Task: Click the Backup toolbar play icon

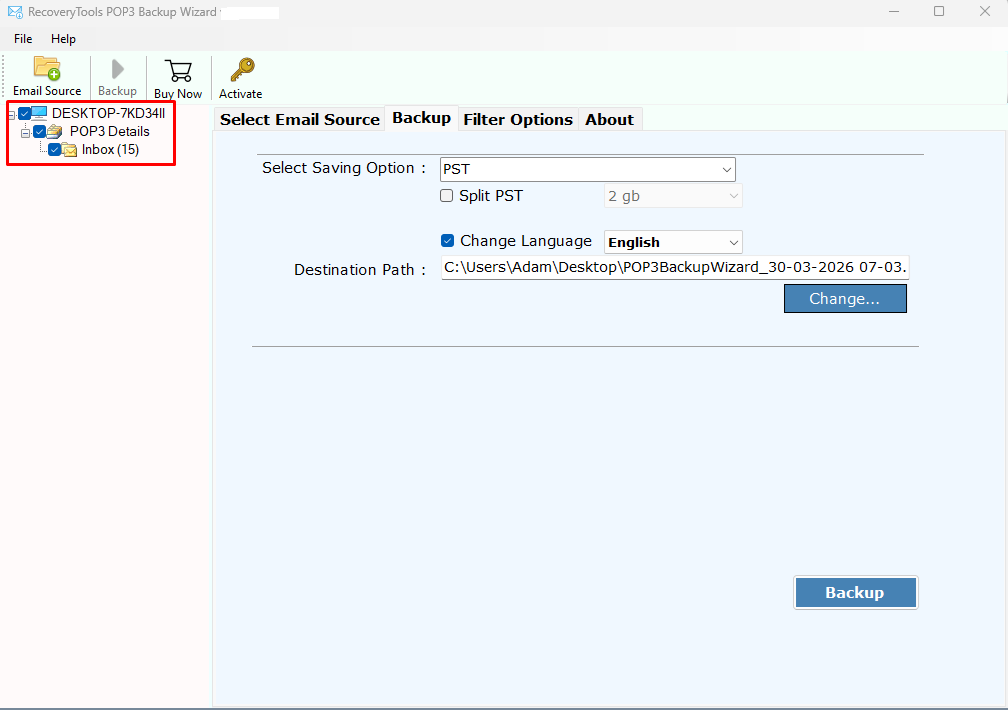Action: (x=118, y=69)
